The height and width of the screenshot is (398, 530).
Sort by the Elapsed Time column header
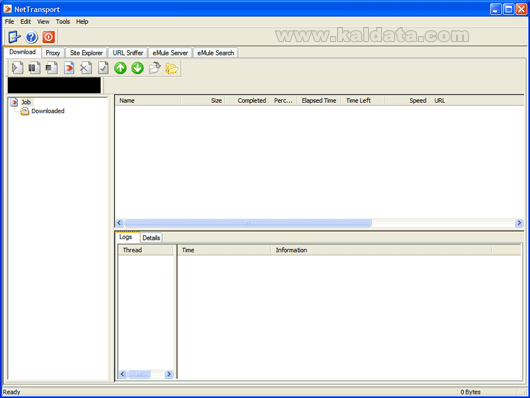pos(319,100)
